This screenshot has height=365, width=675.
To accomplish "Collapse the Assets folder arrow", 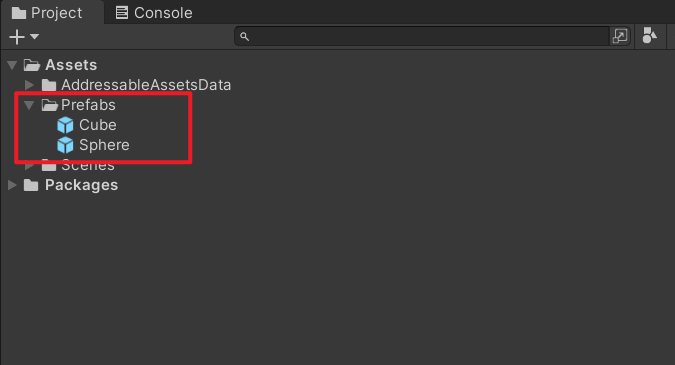I will point(12,65).
